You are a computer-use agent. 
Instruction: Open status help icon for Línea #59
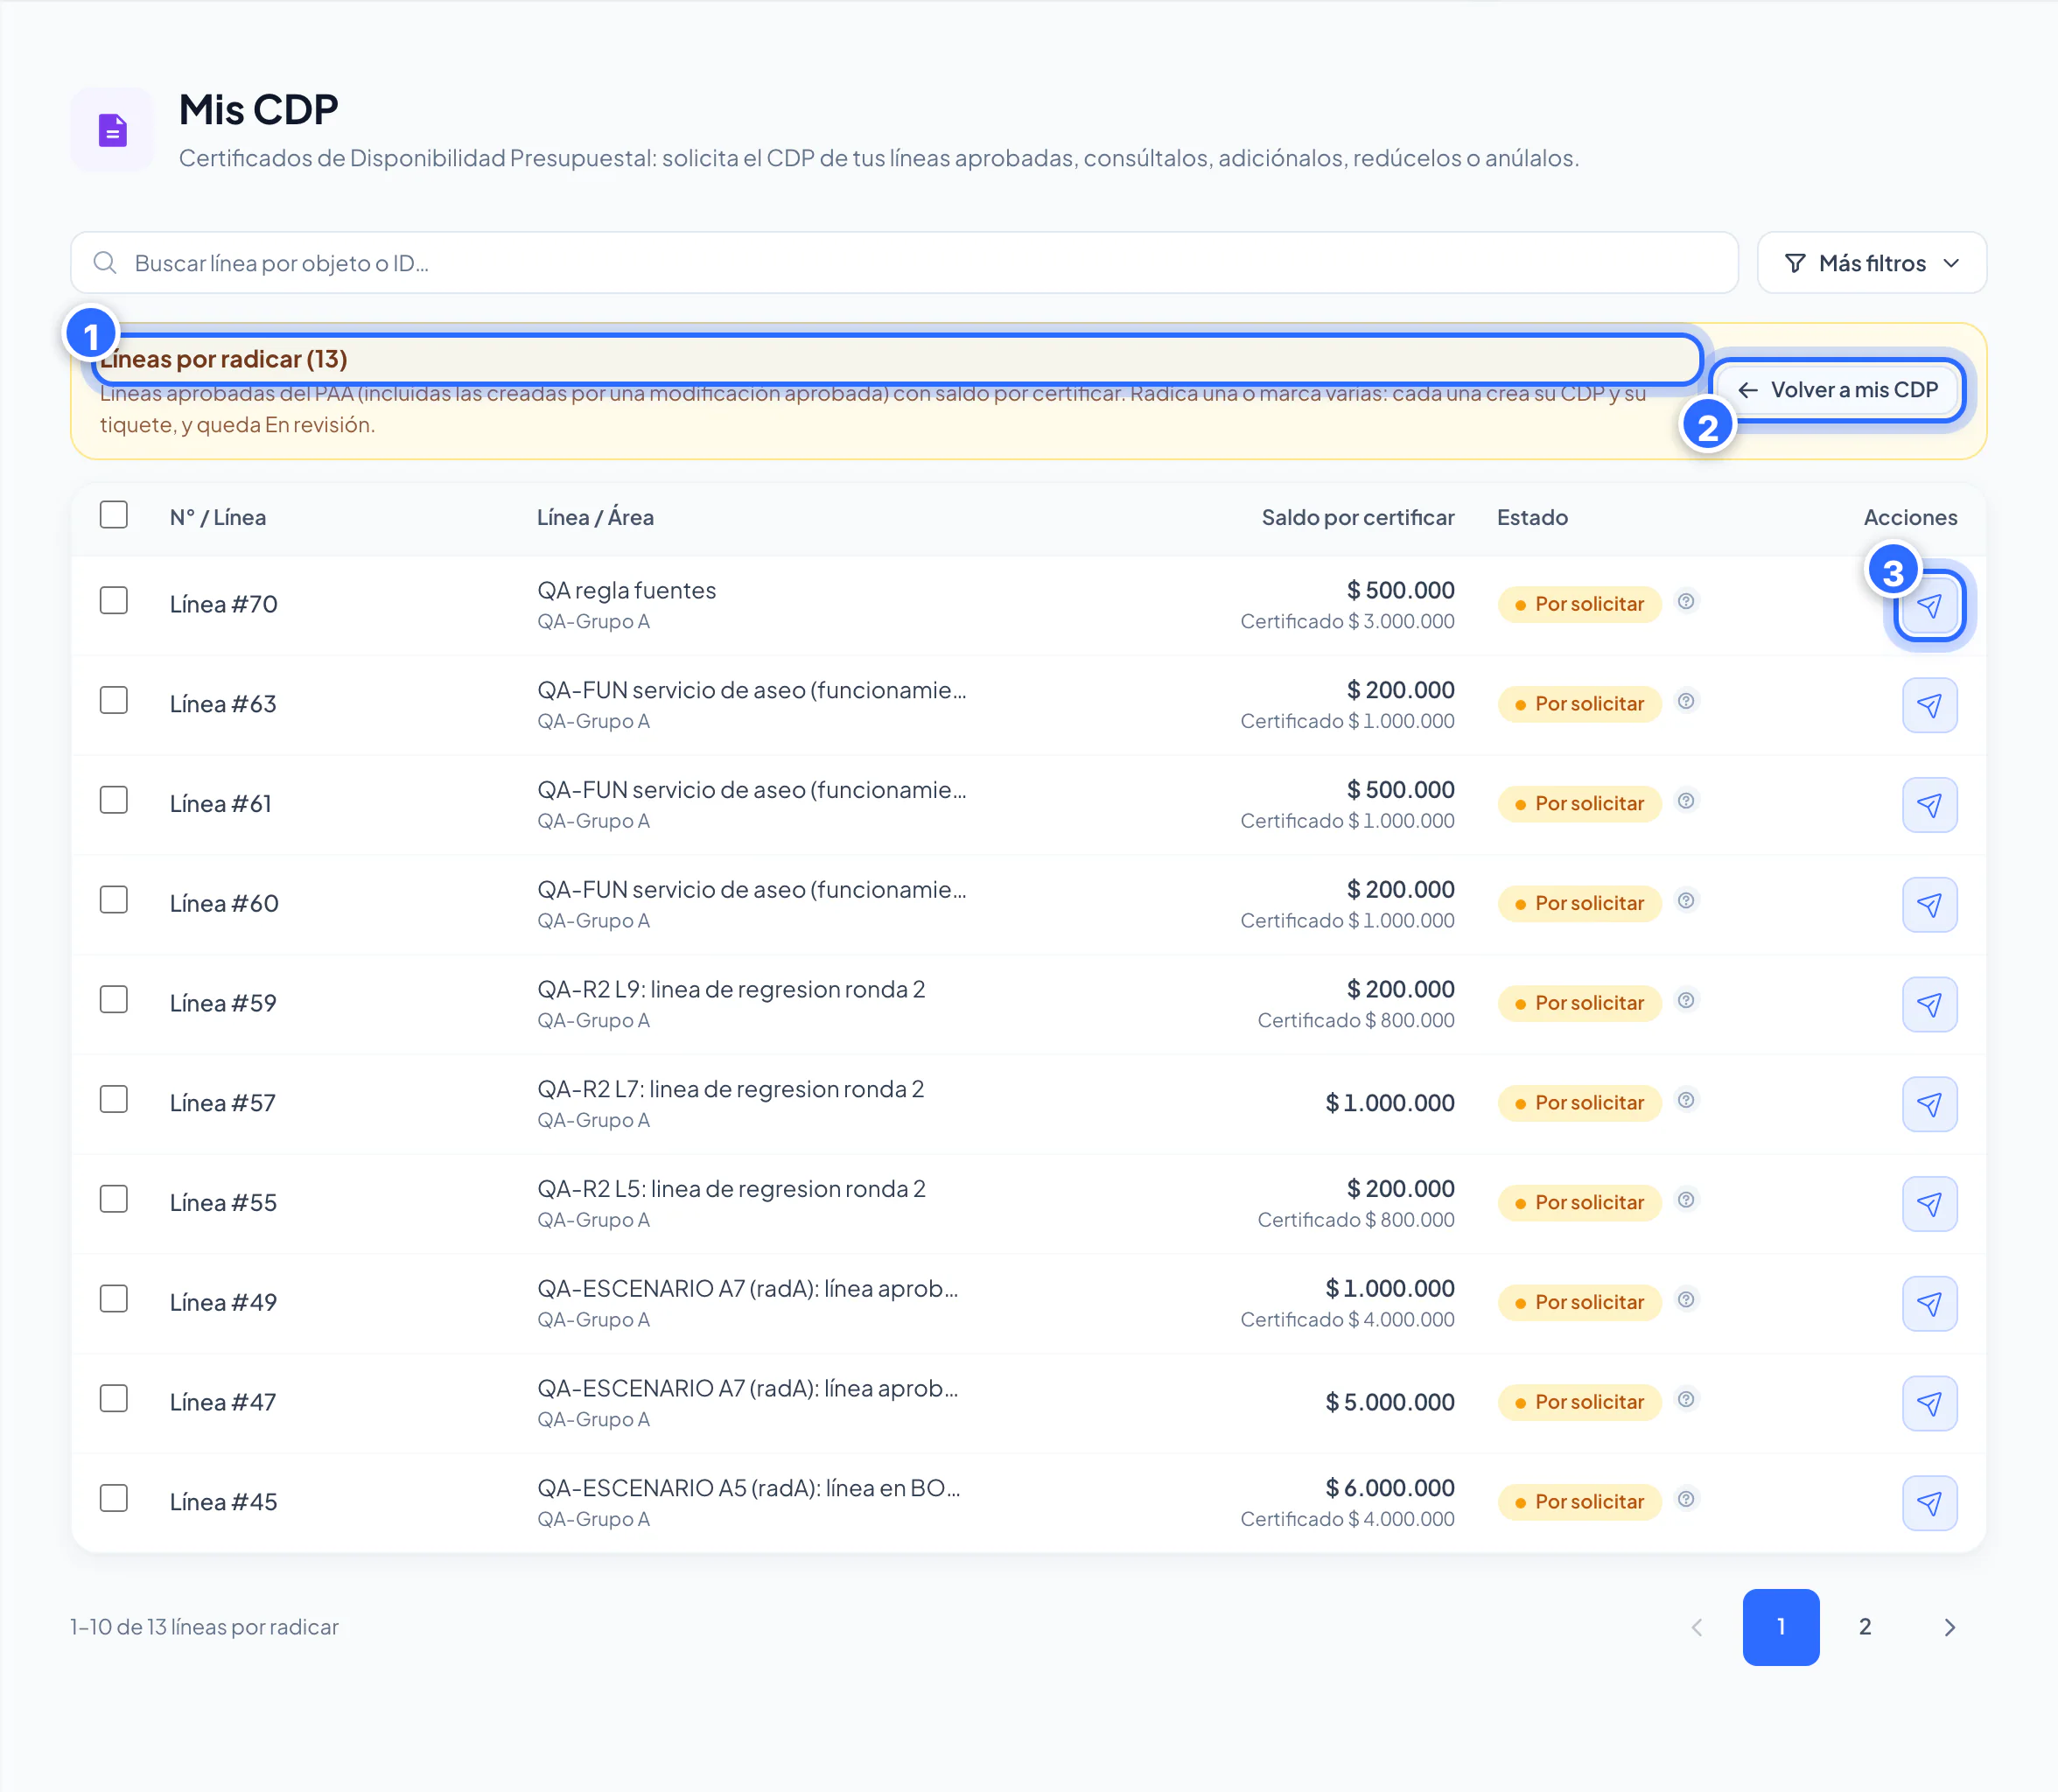[1686, 1000]
